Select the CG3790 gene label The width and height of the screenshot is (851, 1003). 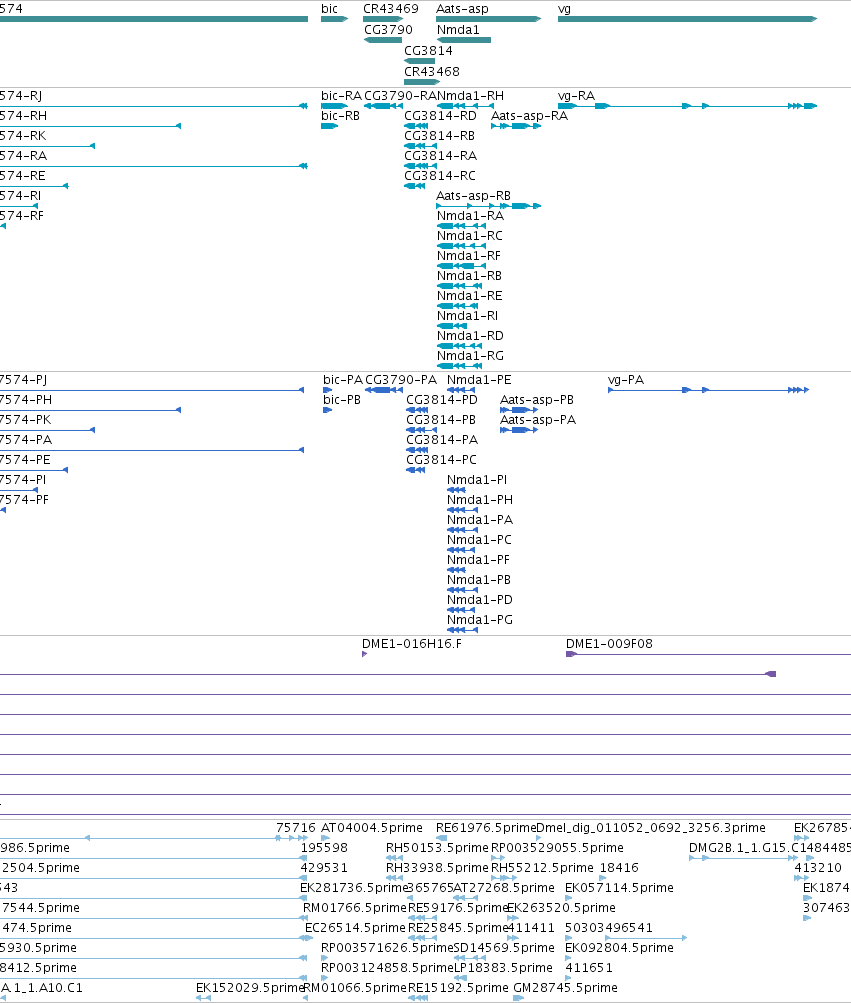click(388, 29)
